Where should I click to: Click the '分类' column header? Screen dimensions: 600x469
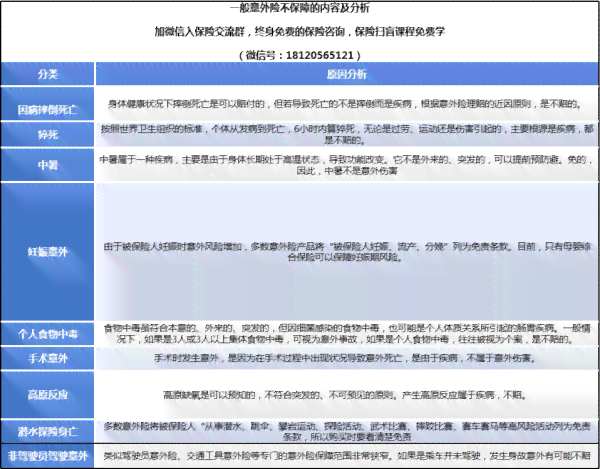[x=47, y=74]
